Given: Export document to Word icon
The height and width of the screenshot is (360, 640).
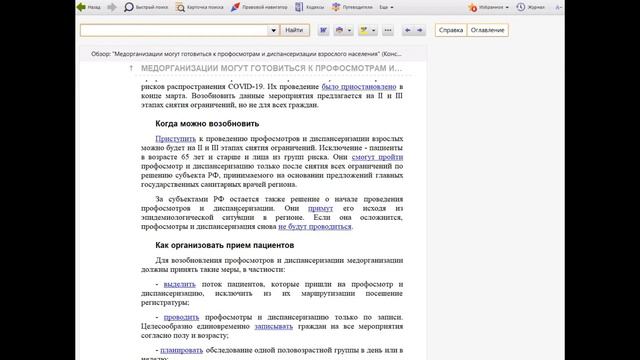Looking at the screenshot, I should (x=323, y=30).
